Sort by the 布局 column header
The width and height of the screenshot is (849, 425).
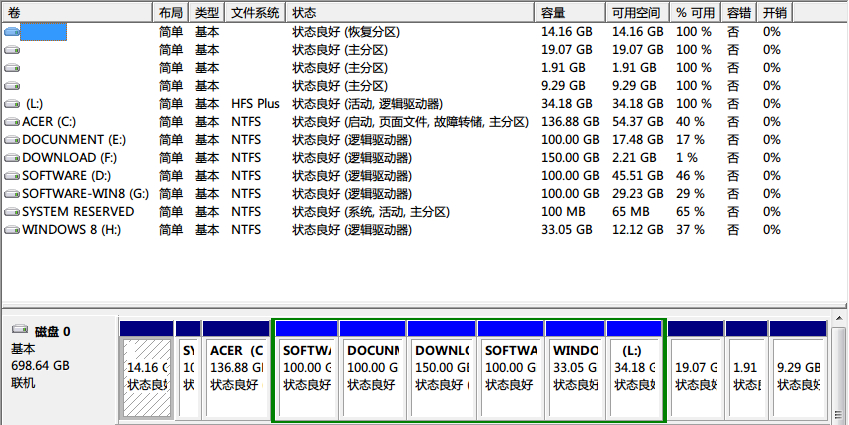pyautogui.click(x=171, y=12)
